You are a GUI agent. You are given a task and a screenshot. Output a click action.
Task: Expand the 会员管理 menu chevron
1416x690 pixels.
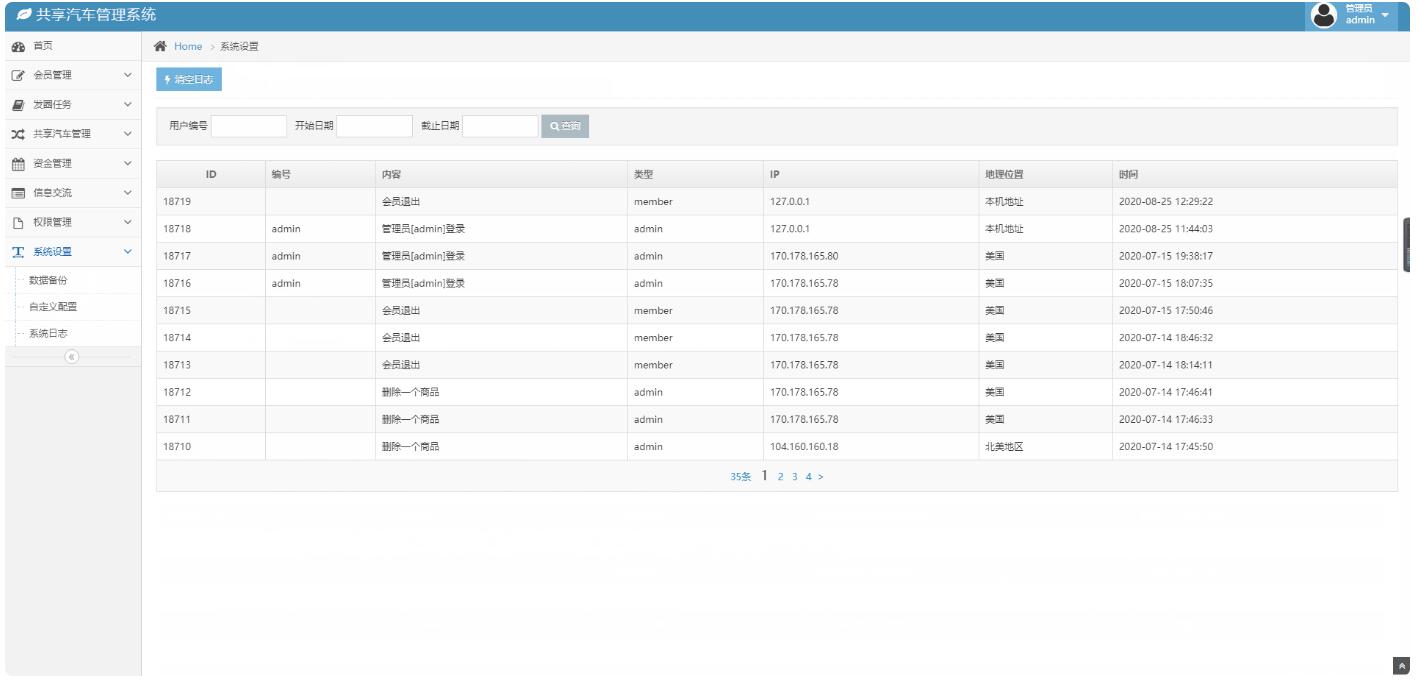point(126,74)
